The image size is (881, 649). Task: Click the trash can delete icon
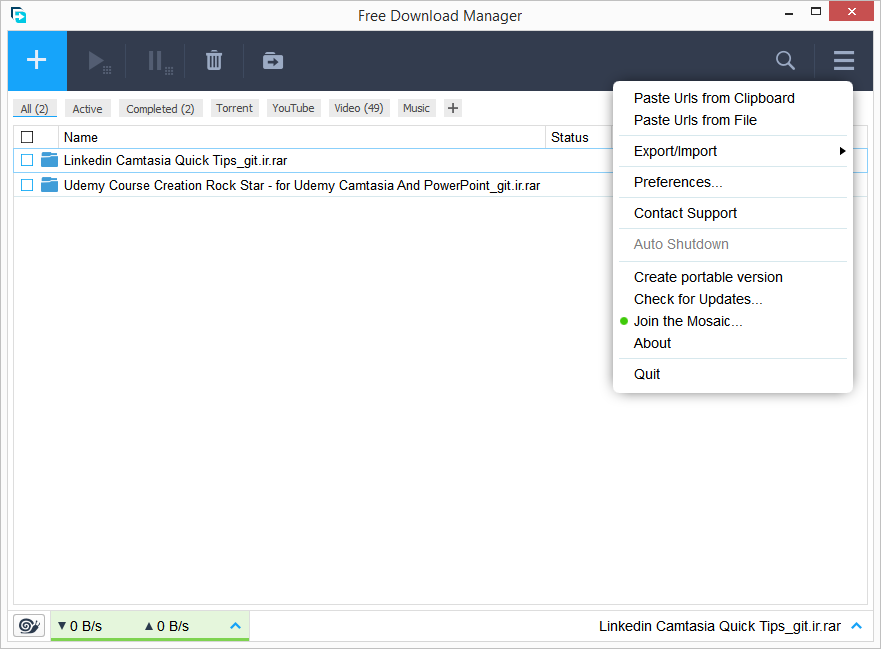214,61
